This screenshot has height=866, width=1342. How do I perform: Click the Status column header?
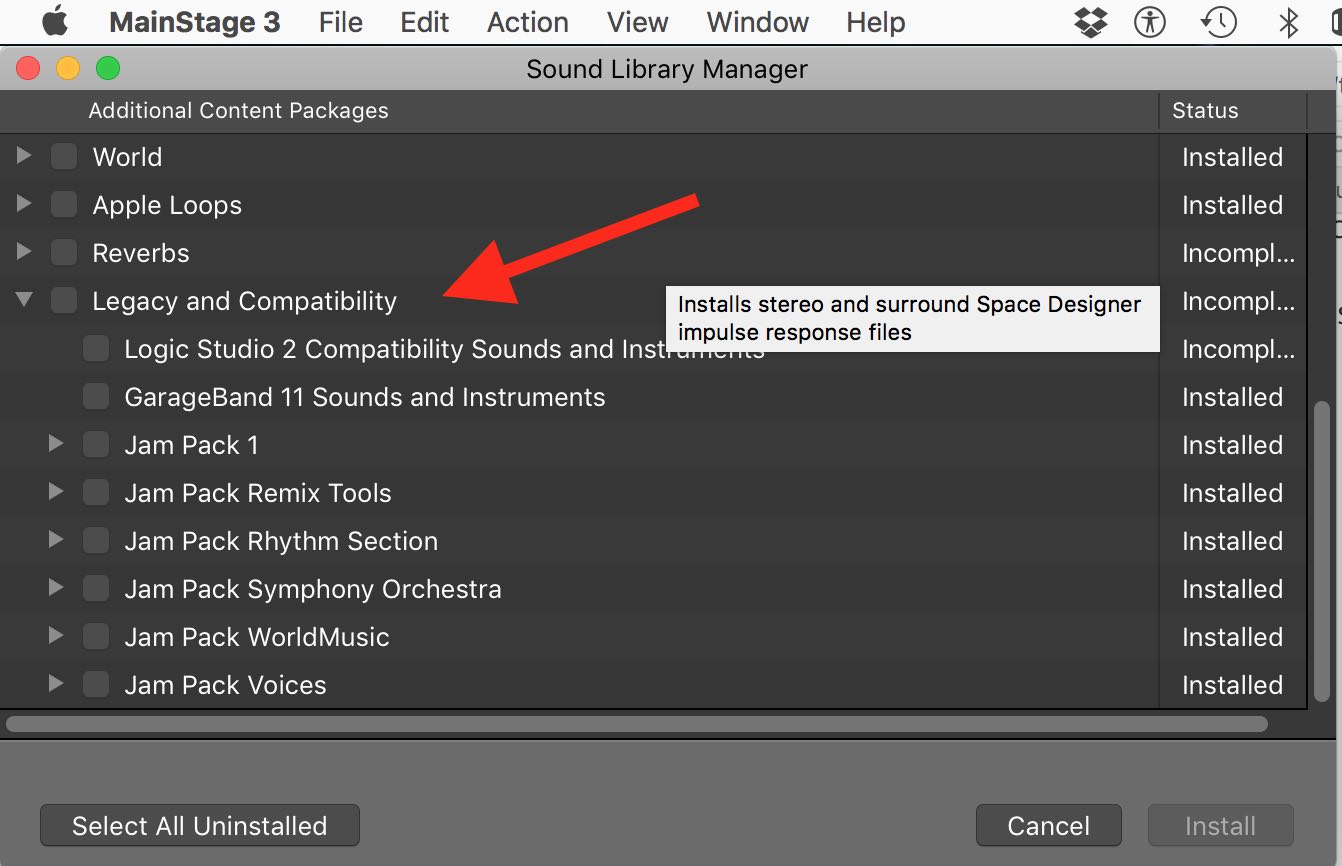[x=1205, y=111]
